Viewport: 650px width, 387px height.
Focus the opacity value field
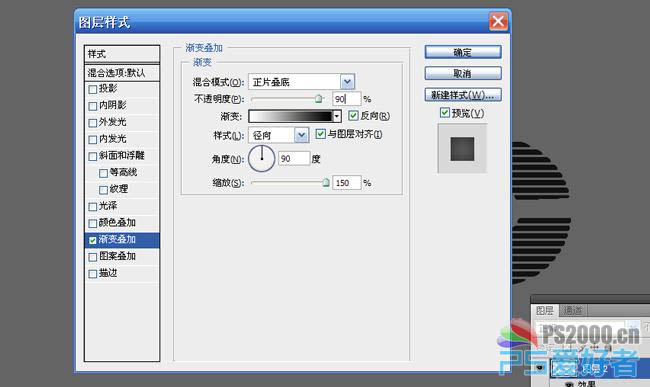(347, 99)
